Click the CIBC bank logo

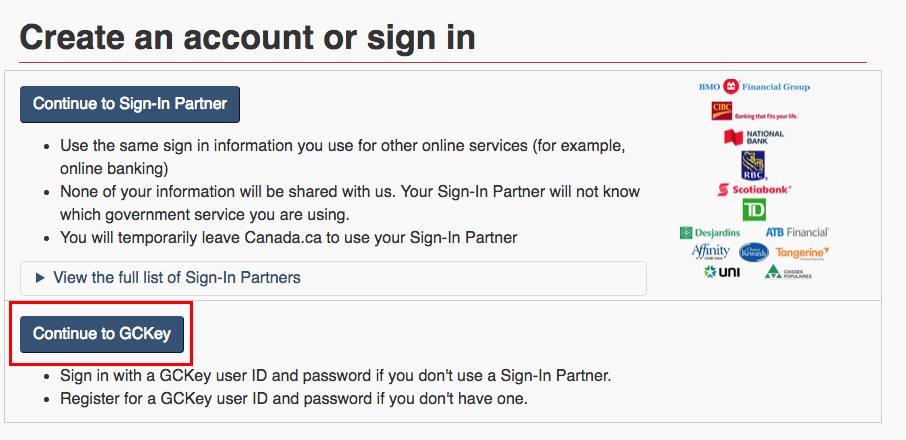tap(752, 111)
